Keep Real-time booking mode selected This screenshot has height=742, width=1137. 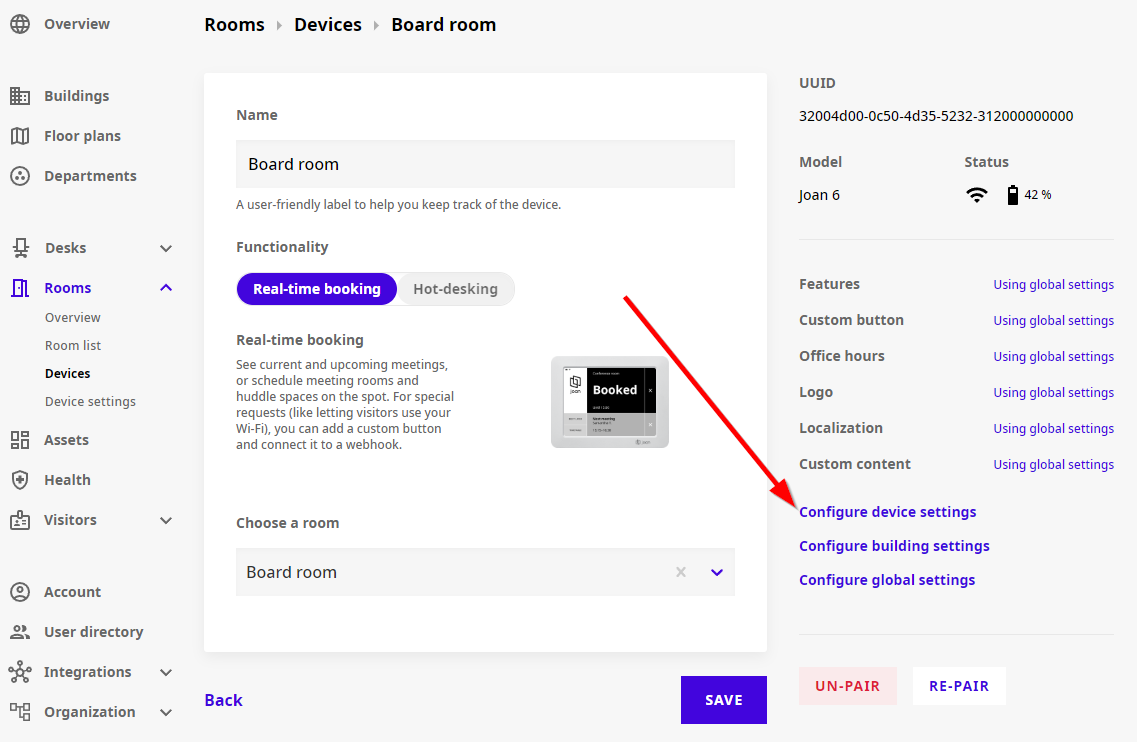[316, 288]
